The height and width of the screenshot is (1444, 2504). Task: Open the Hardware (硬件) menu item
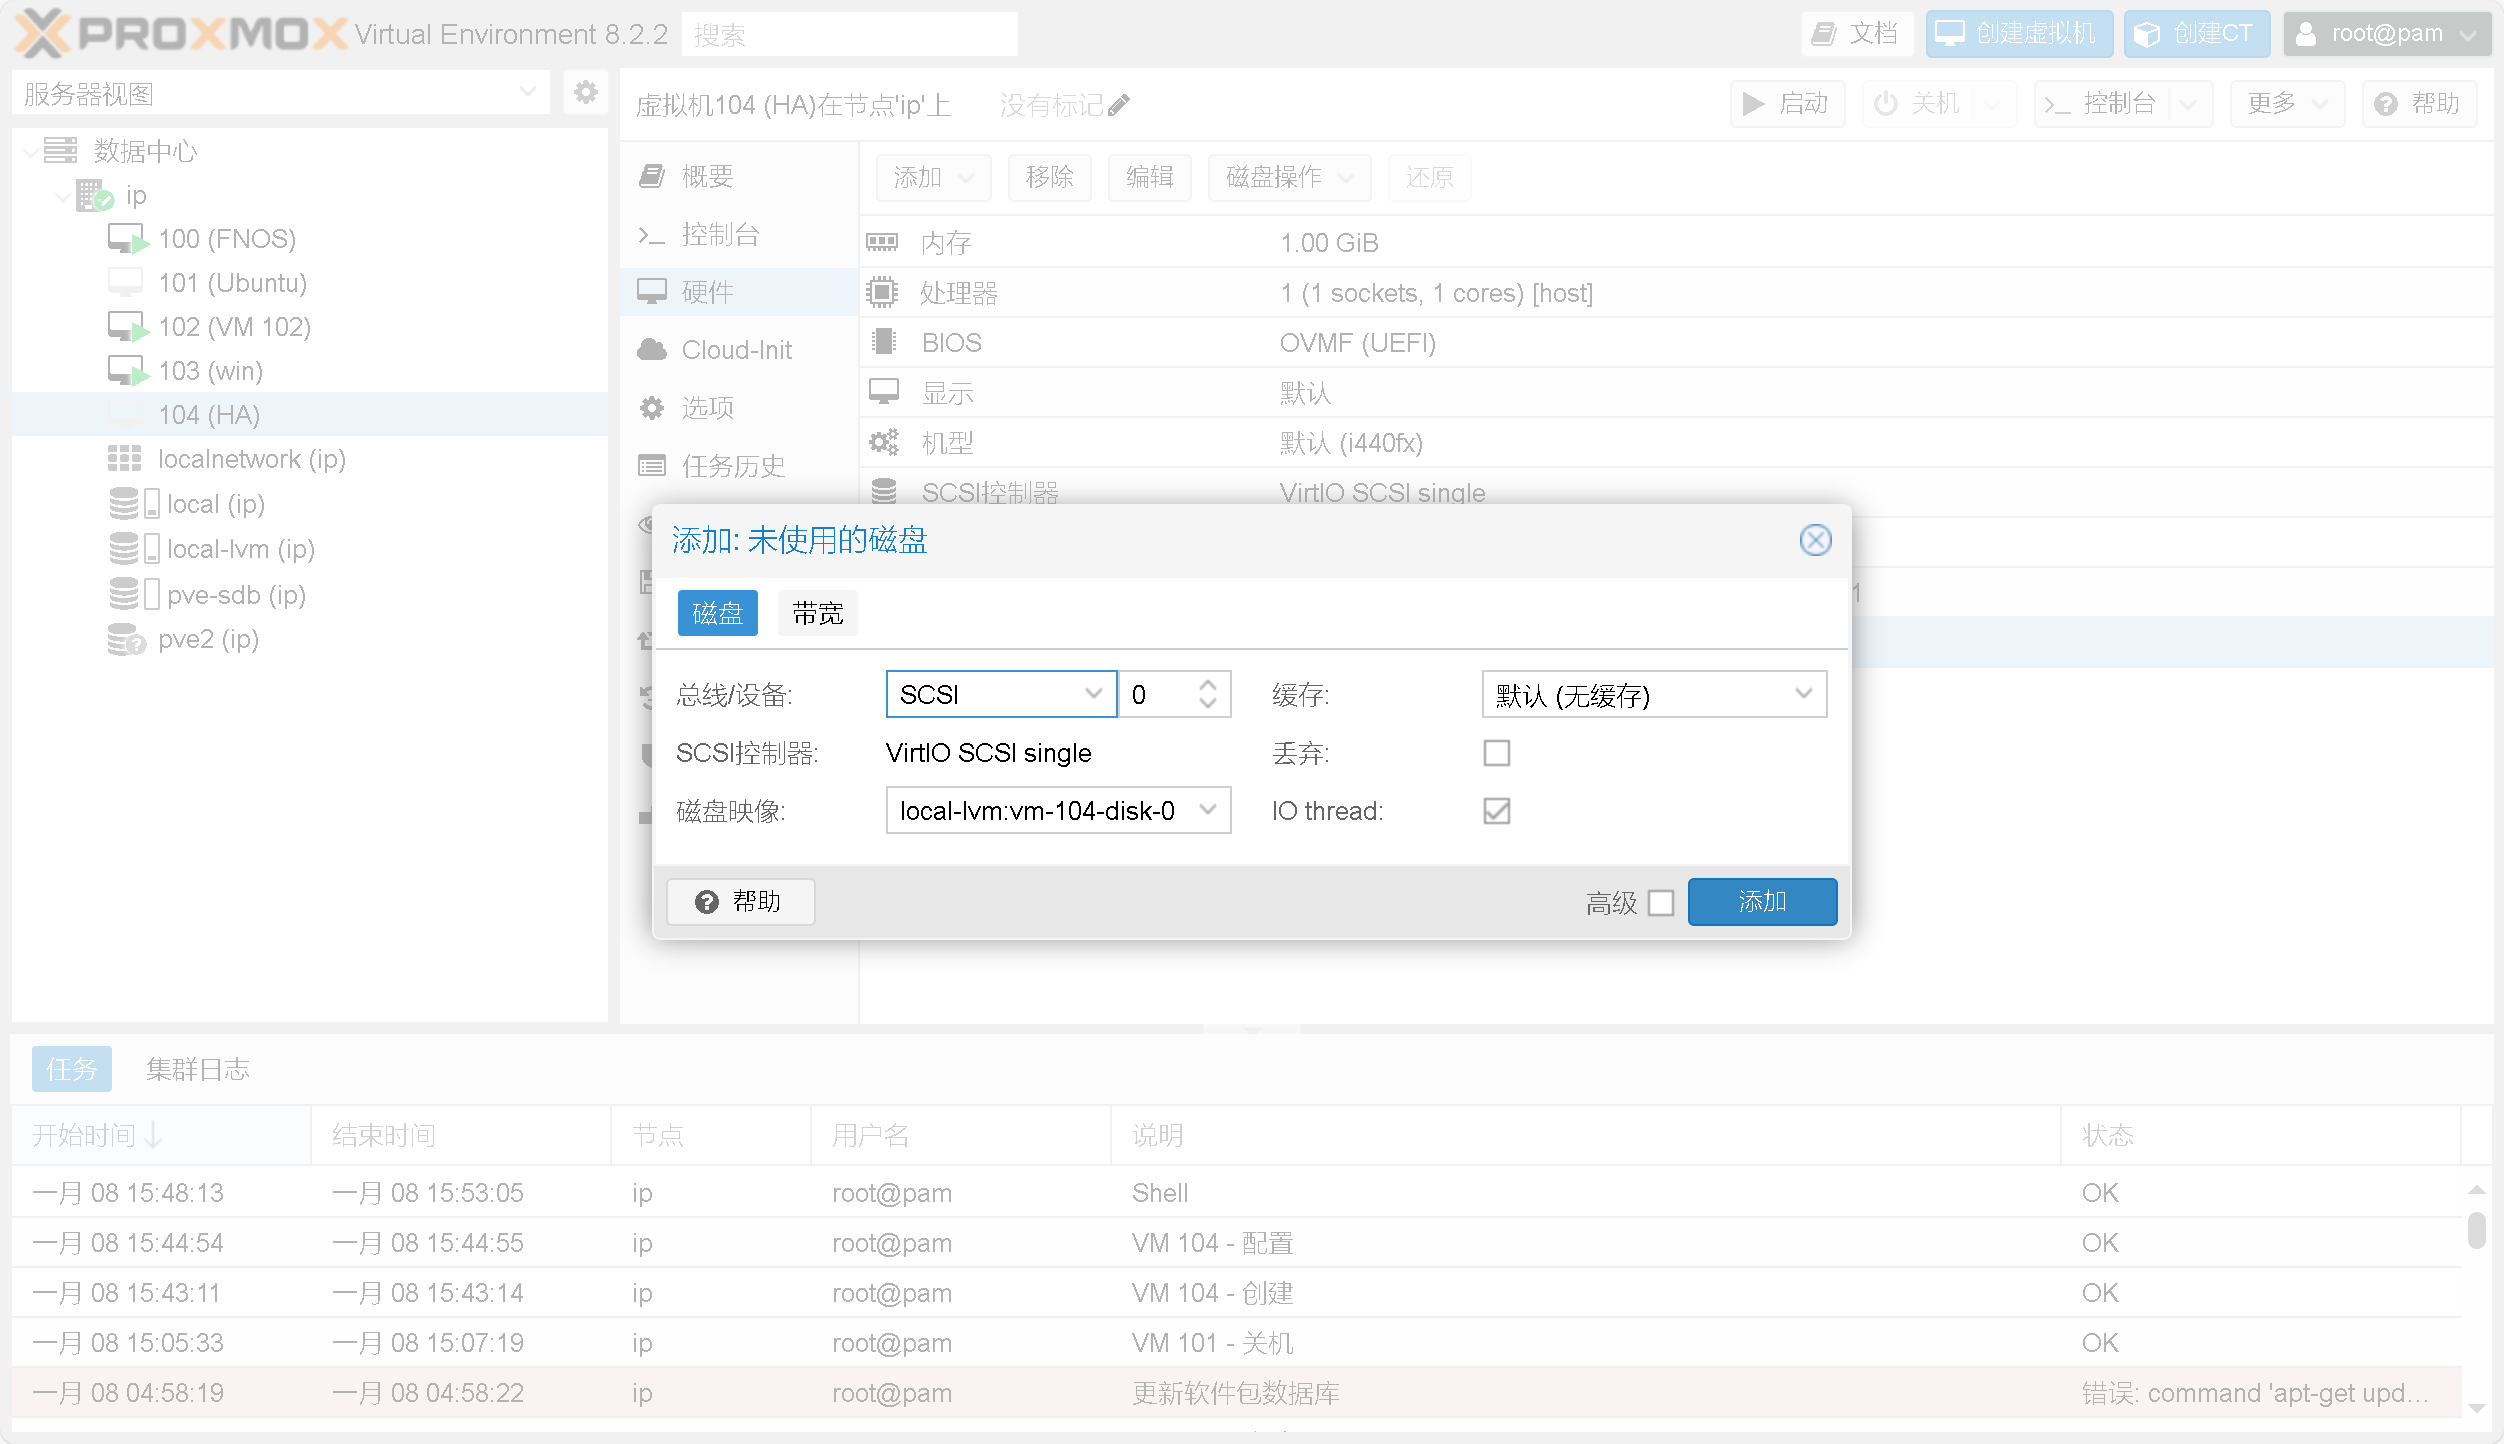(739, 291)
